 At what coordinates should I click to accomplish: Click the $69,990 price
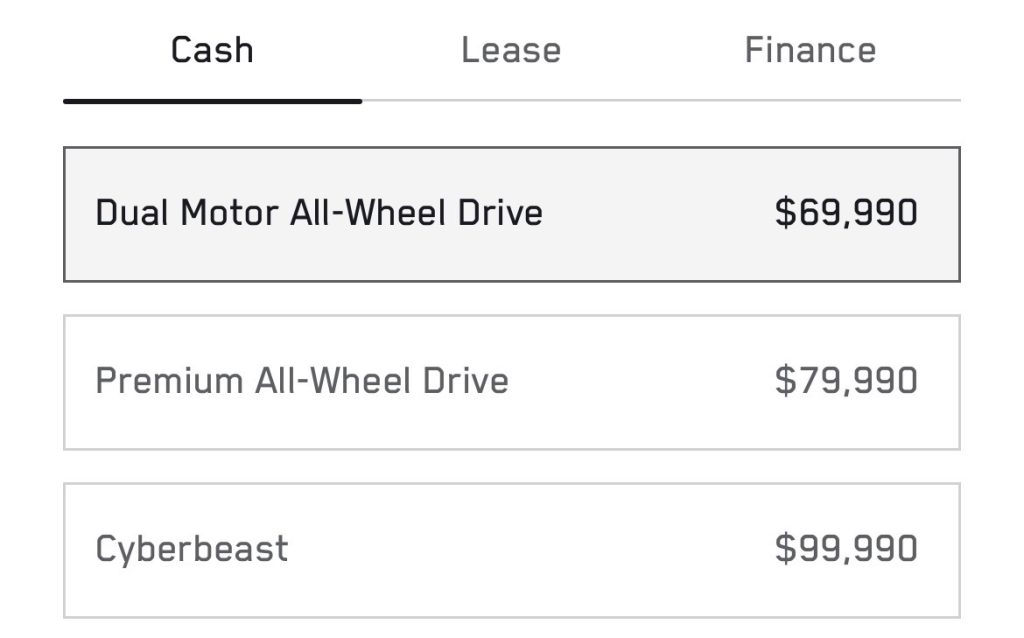tap(846, 213)
